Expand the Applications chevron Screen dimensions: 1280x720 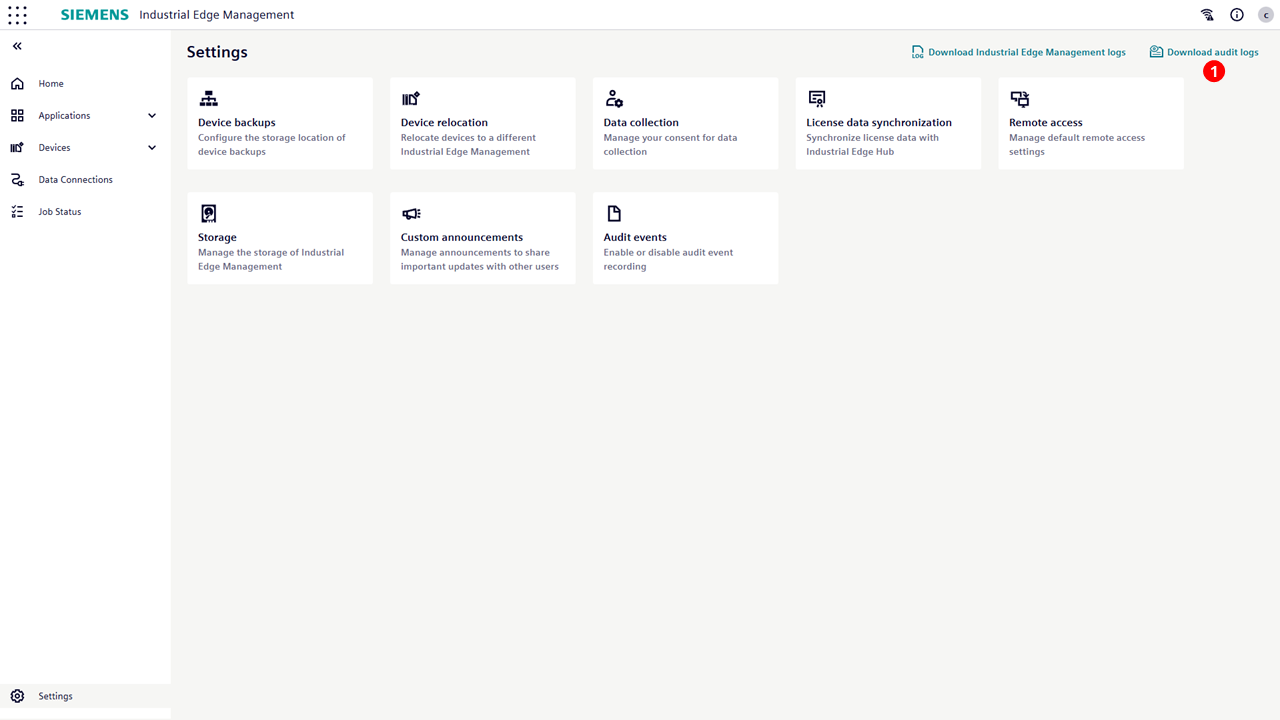pos(152,116)
